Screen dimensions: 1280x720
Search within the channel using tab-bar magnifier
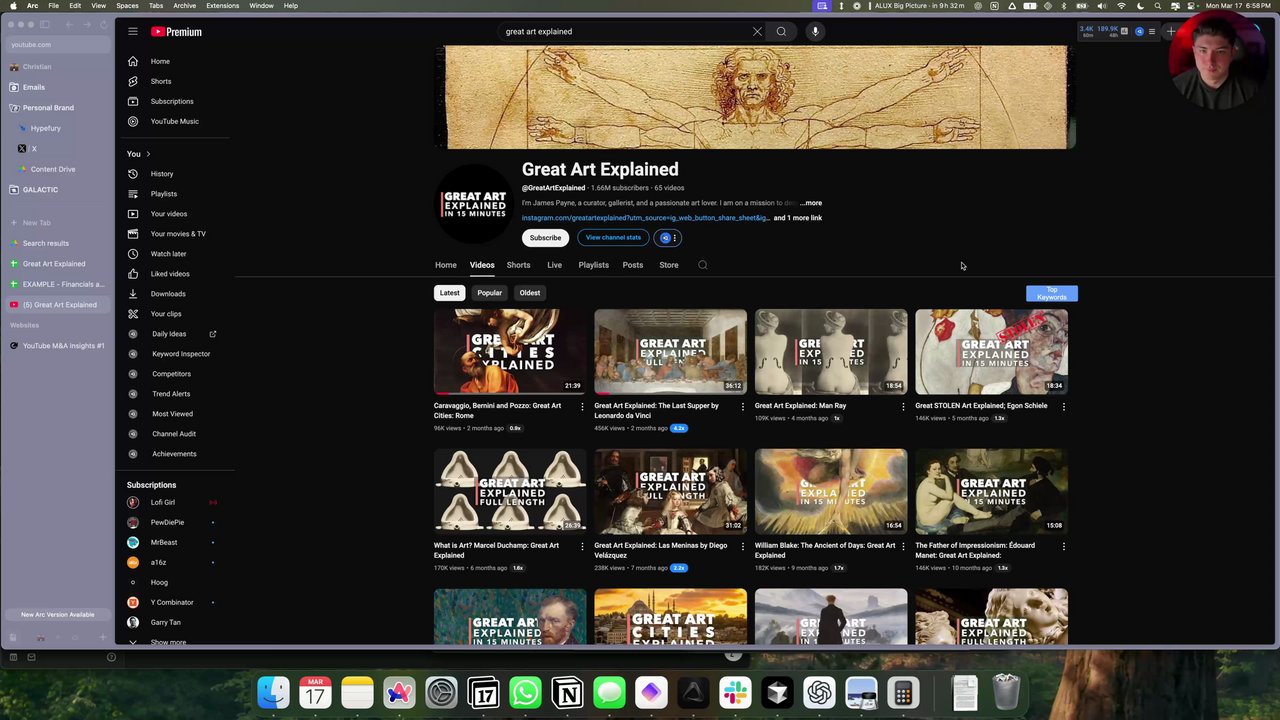702,265
